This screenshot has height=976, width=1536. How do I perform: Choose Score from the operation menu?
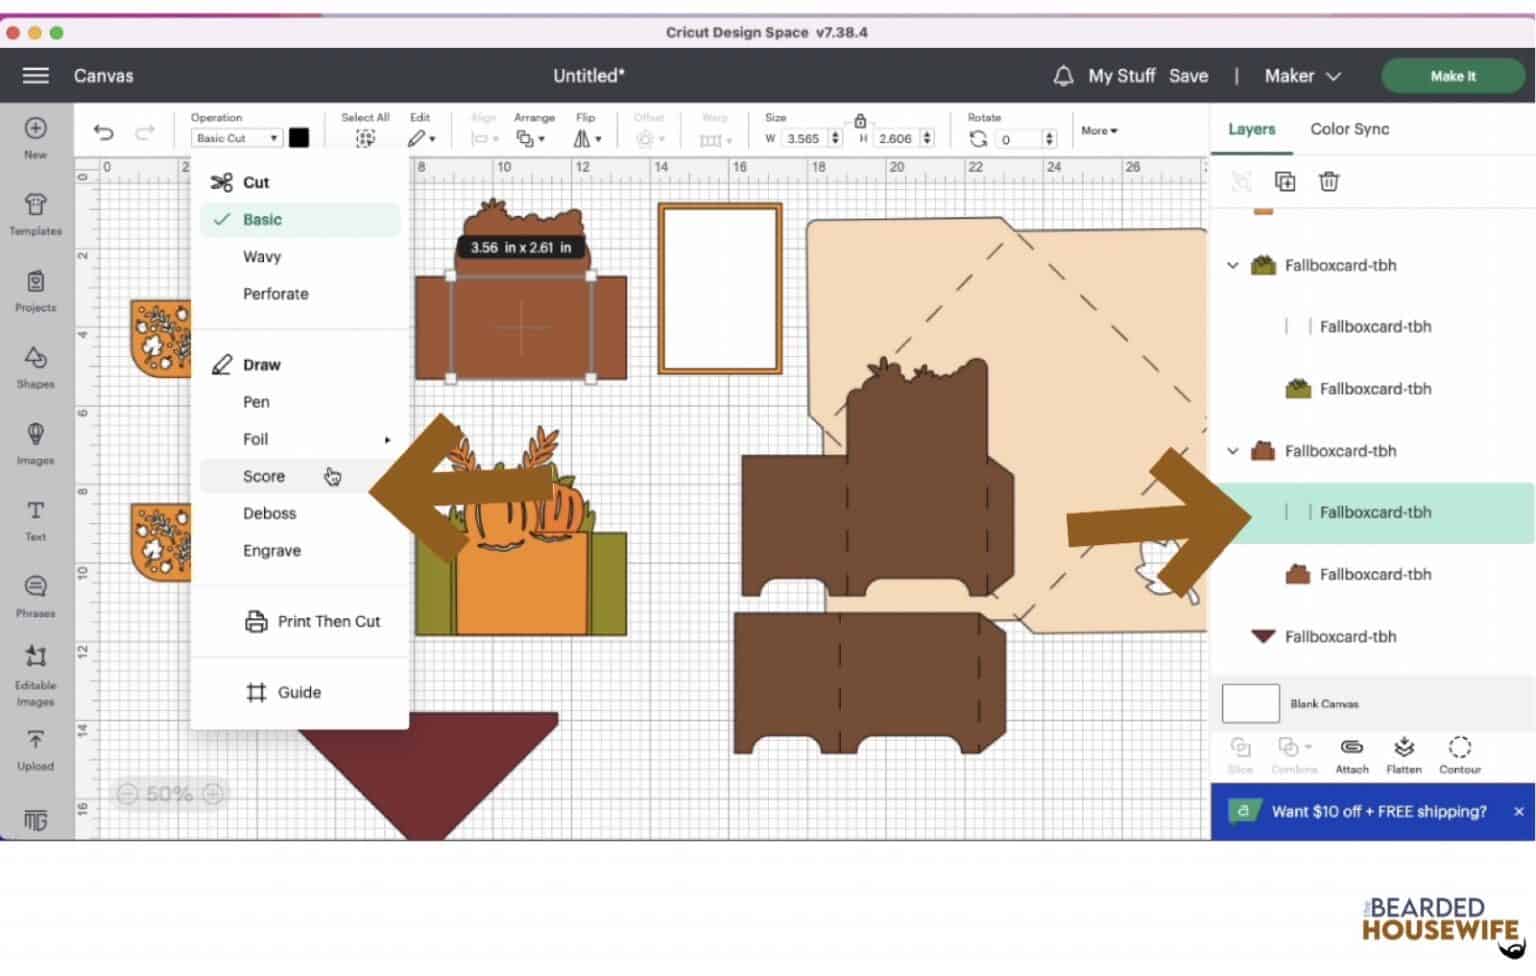(x=264, y=477)
